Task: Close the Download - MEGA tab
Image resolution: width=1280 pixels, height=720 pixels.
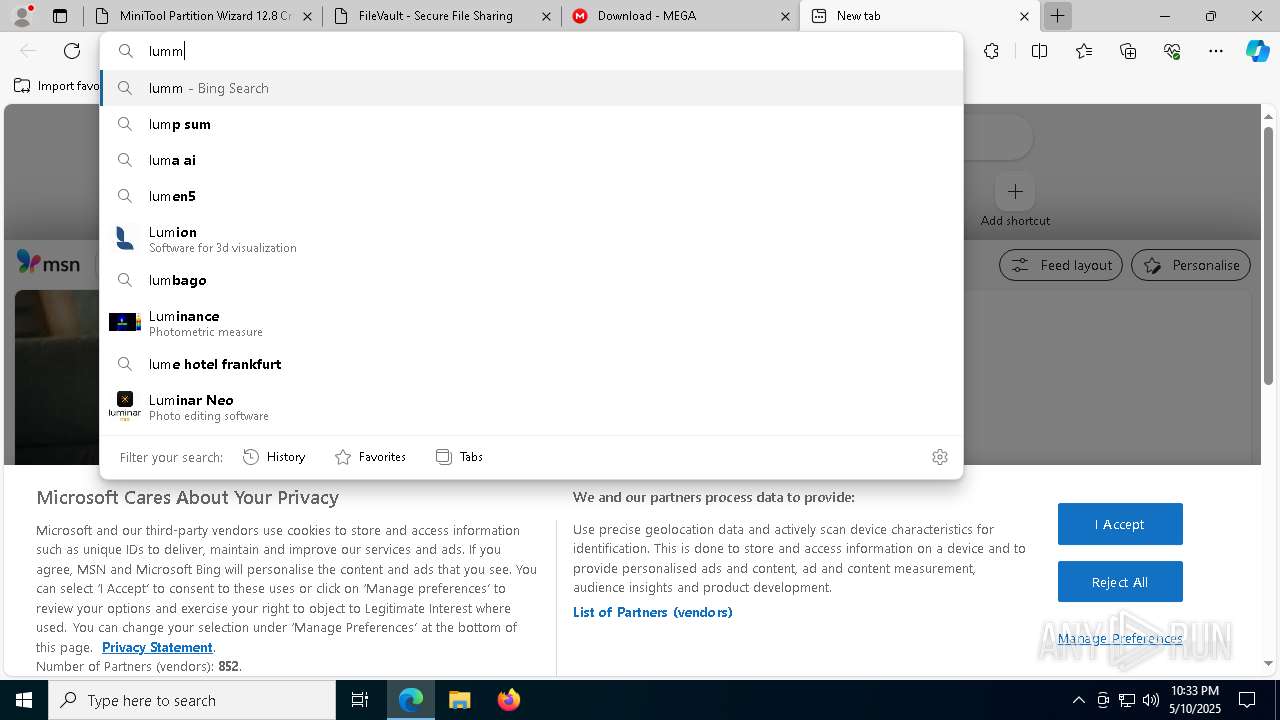Action: [785, 16]
